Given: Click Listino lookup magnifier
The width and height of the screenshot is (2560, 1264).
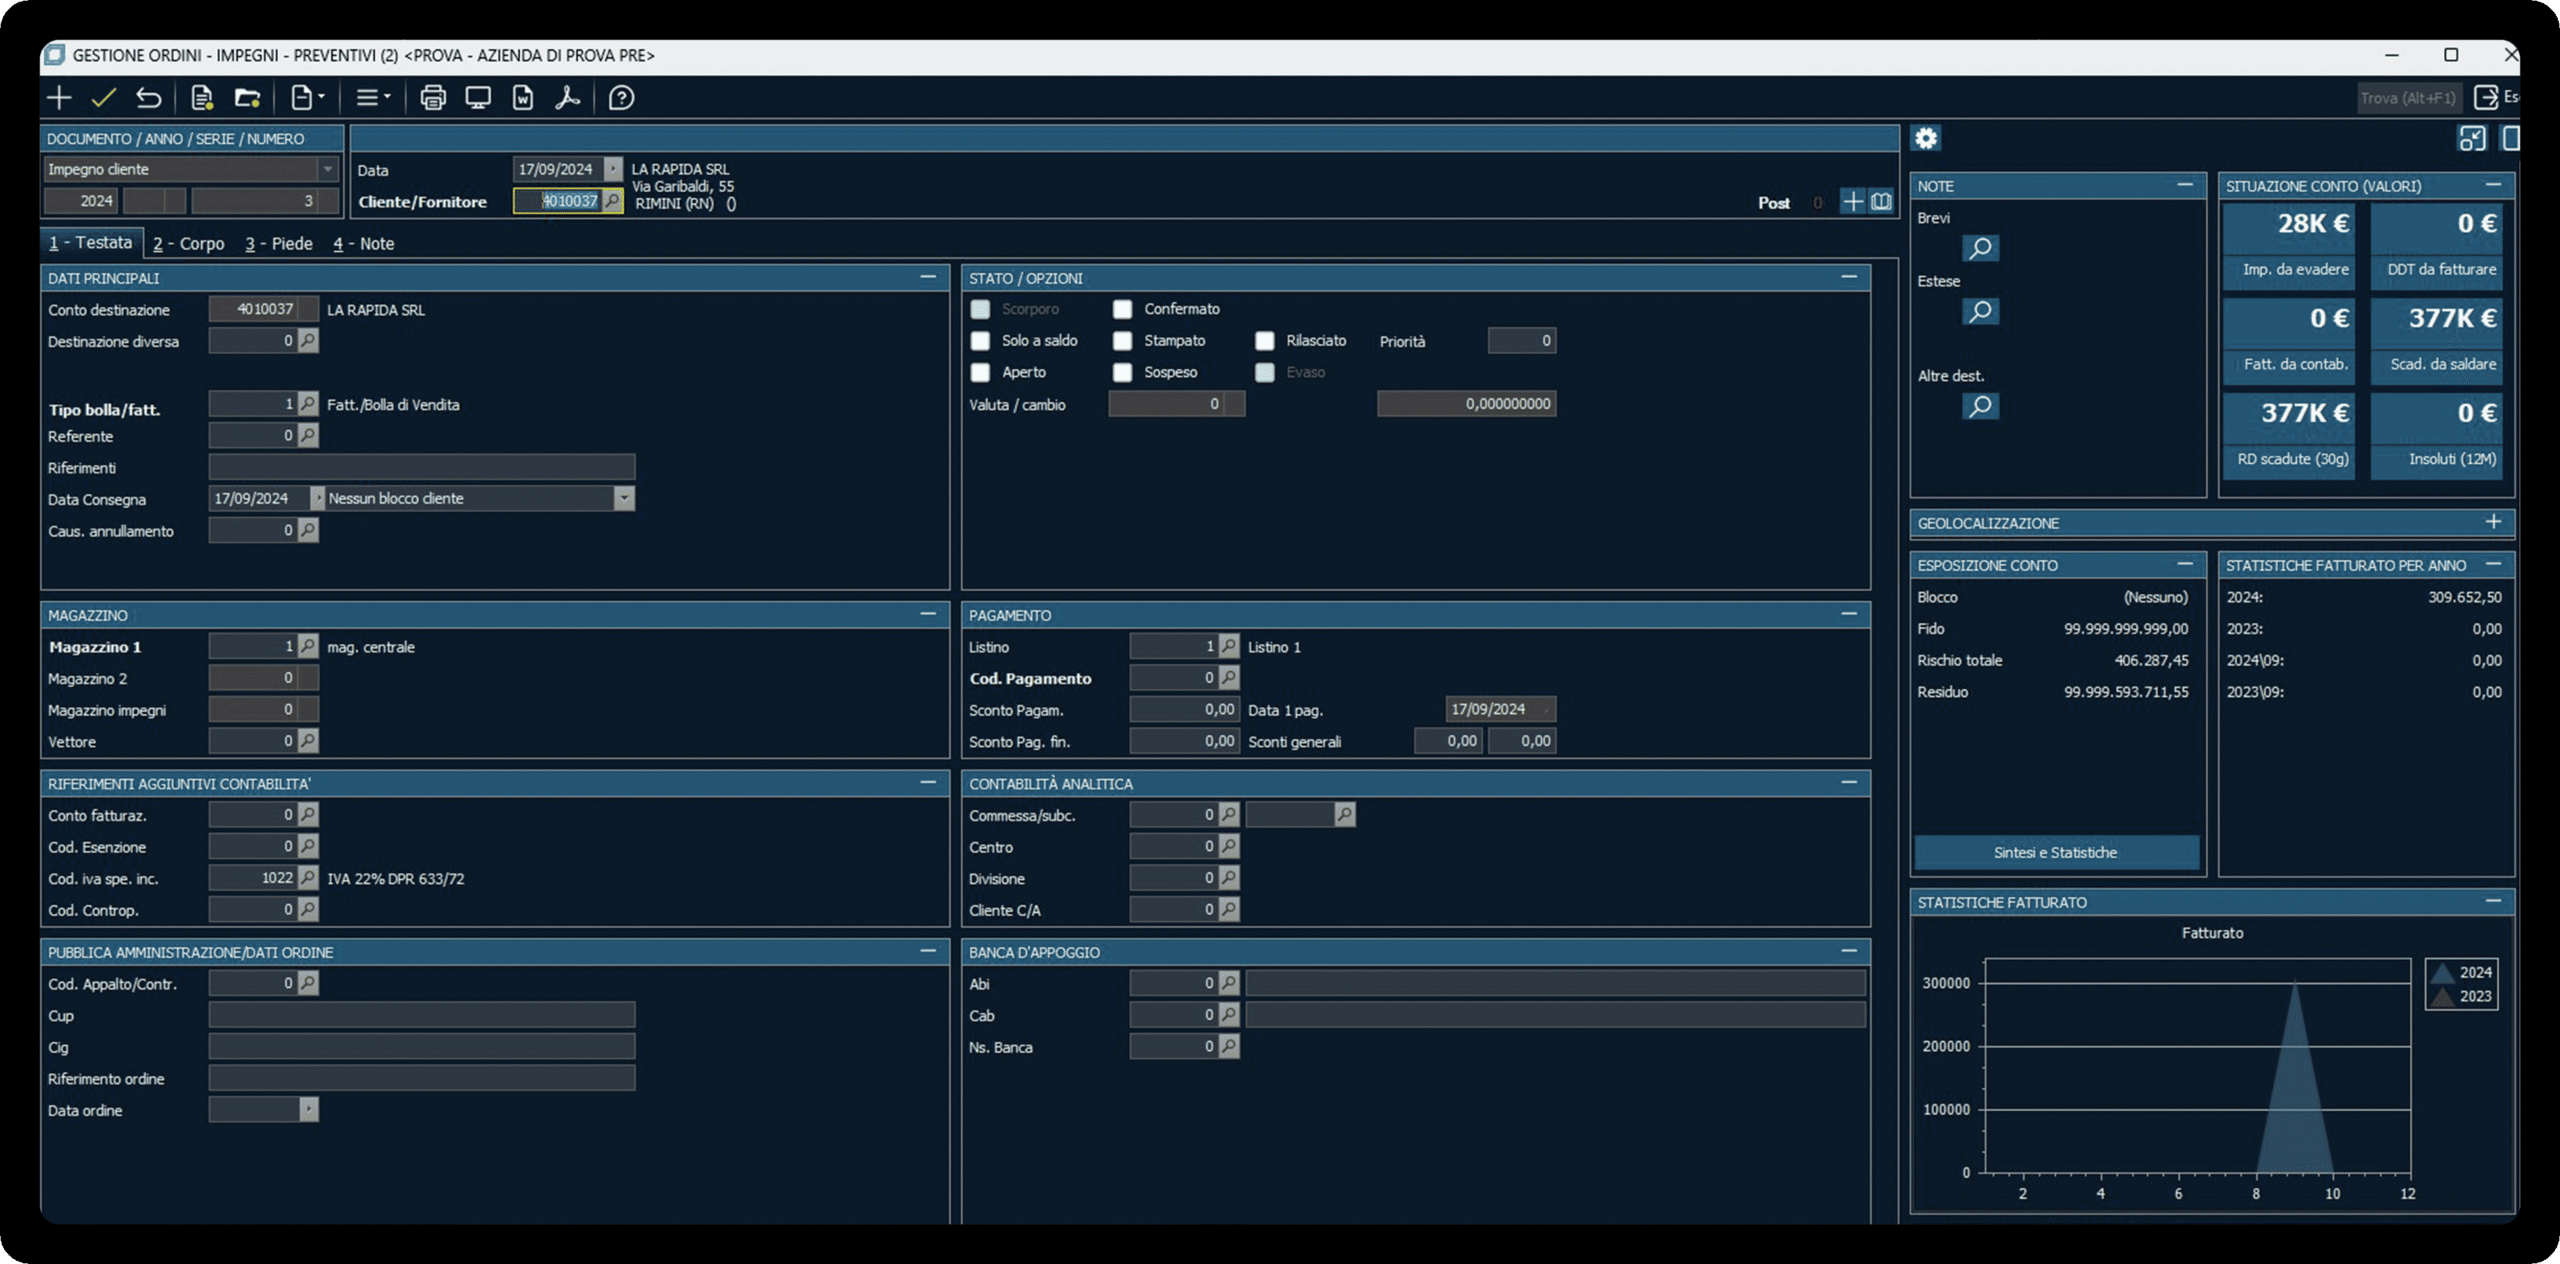Looking at the screenshot, I should tap(1229, 646).
